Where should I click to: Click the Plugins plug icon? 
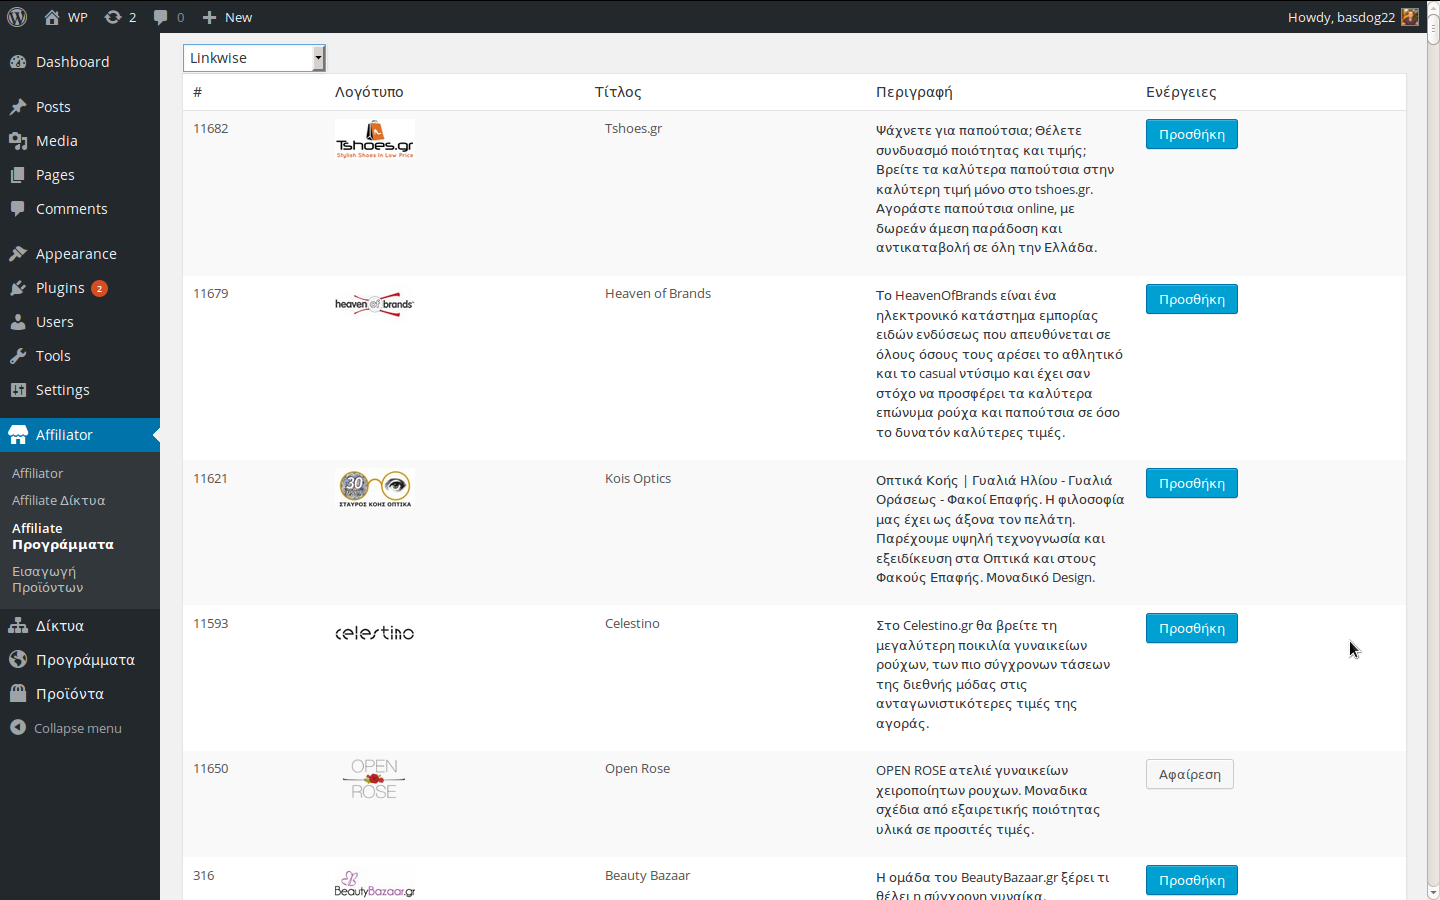tap(18, 288)
